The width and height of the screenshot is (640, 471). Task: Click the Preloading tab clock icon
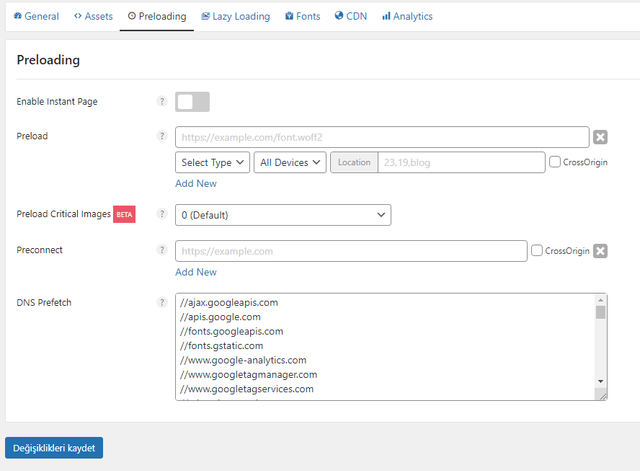(x=132, y=16)
